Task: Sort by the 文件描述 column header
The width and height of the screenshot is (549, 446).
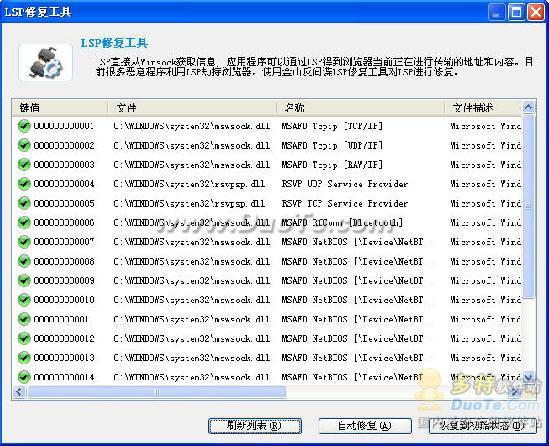Action: tap(483, 107)
